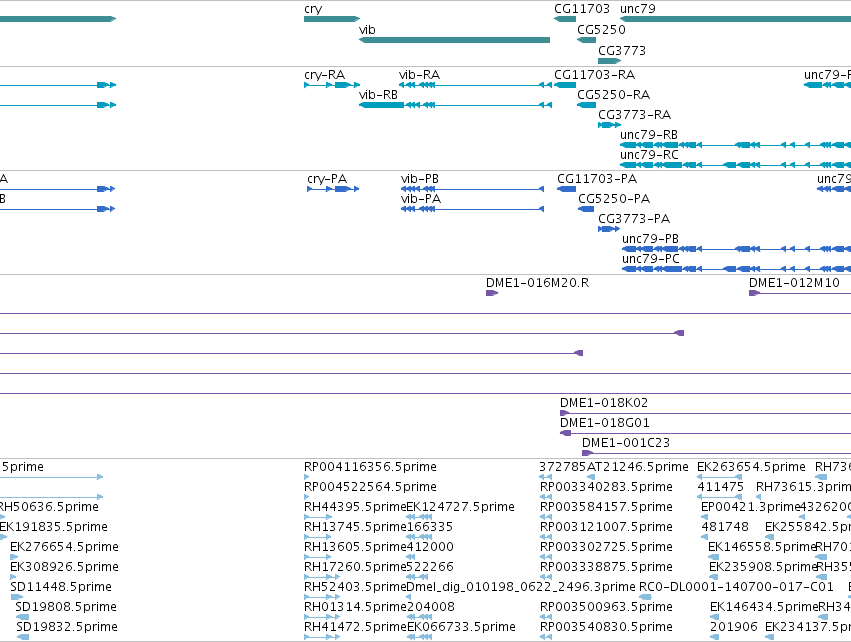
Task: Click EST EK276654.5prime
Action: [64, 548]
